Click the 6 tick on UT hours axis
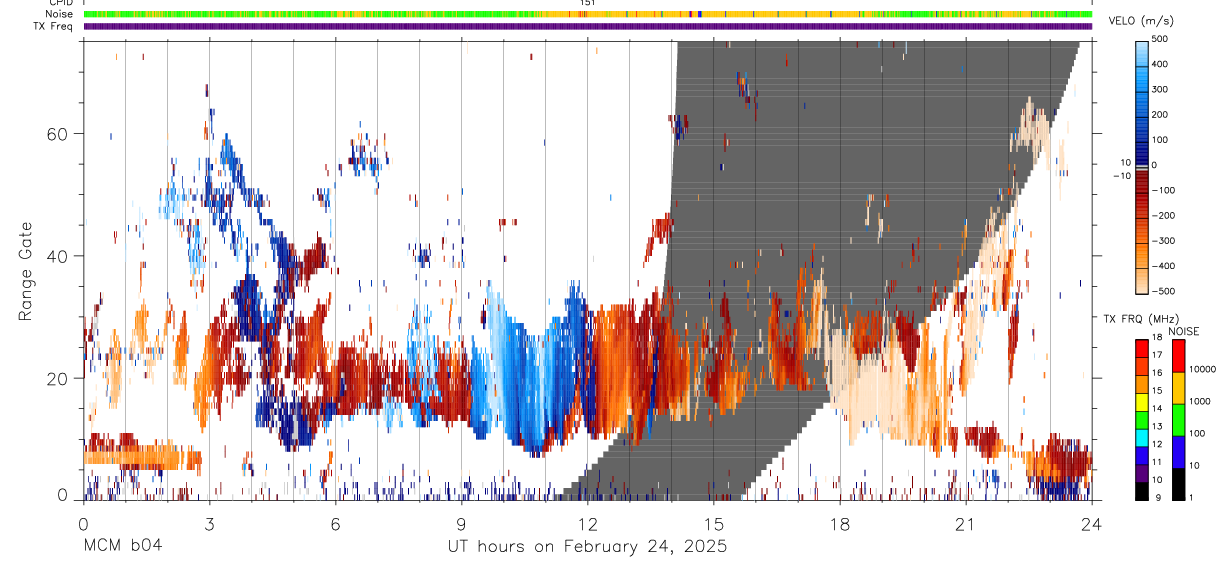Viewport: 1228px width, 567px height. click(x=335, y=524)
